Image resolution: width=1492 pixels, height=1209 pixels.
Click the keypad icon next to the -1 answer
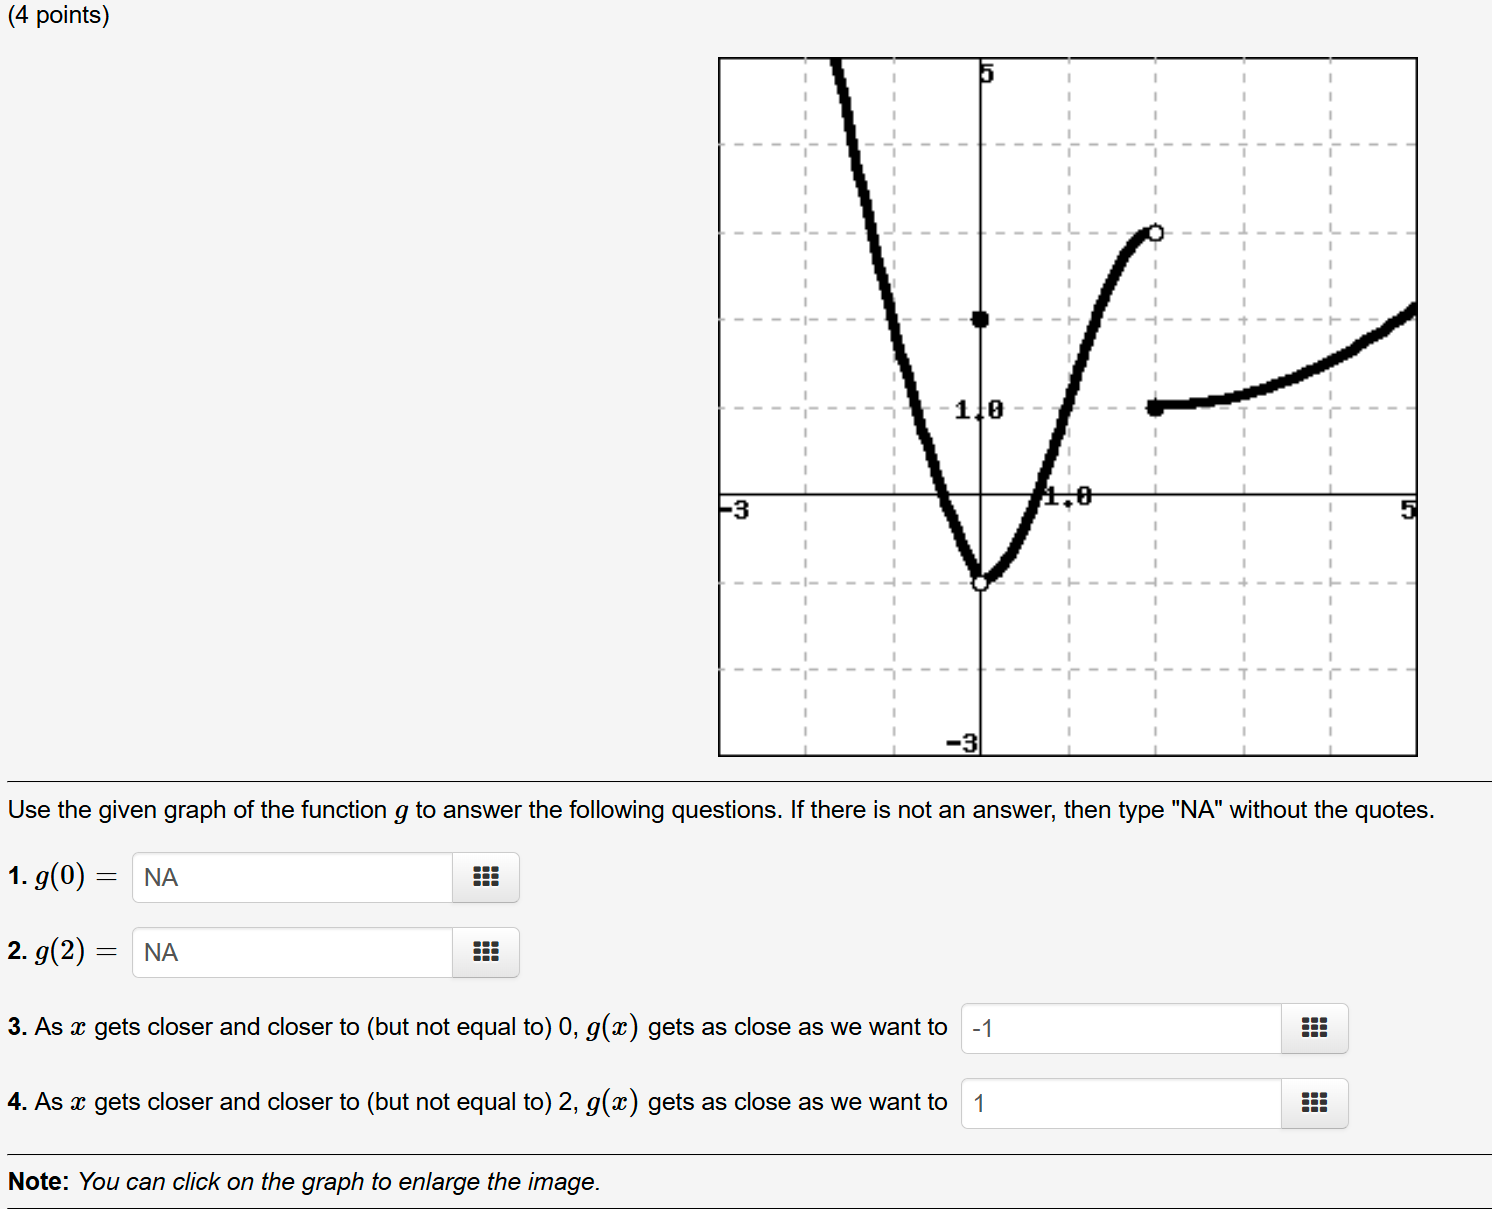click(1314, 1028)
